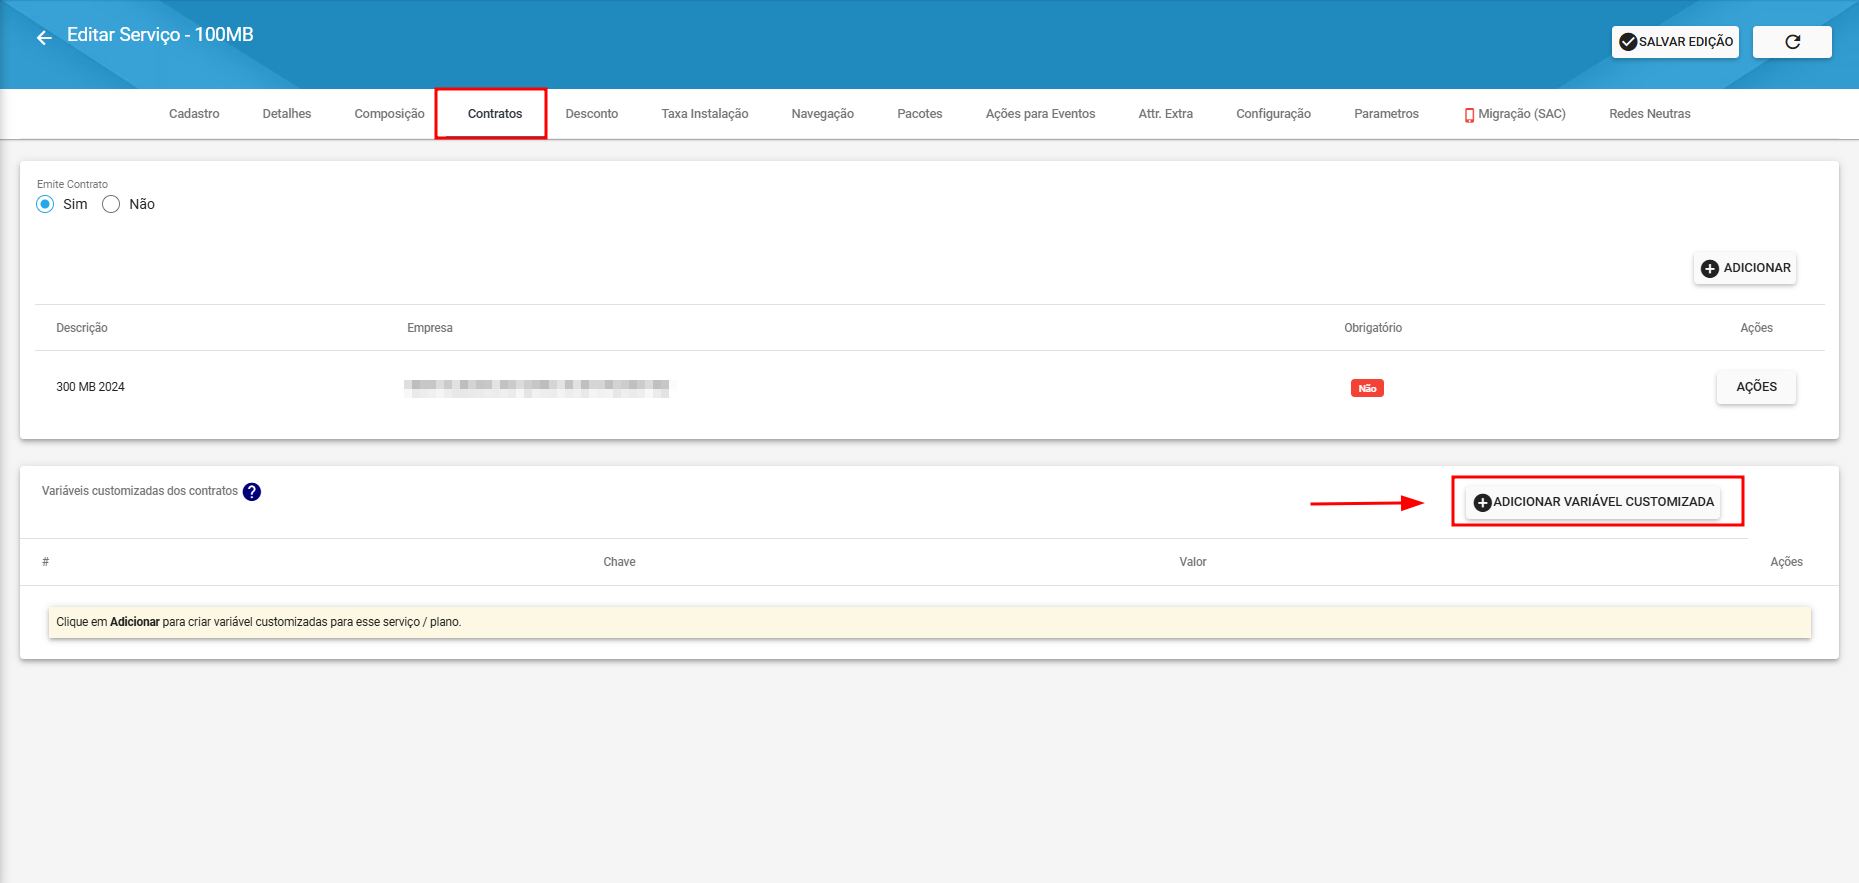Click the Empresa column header
1859x883 pixels.
click(x=430, y=328)
